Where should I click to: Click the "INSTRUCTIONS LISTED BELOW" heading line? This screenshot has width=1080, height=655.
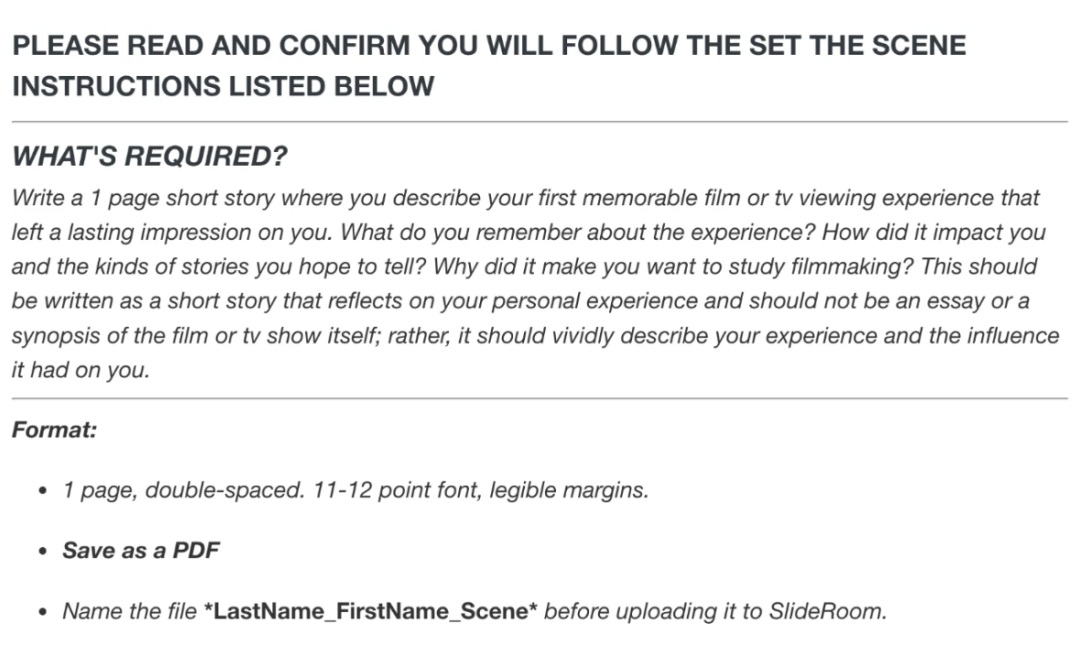pyautogui.click(x=223, y=86)
